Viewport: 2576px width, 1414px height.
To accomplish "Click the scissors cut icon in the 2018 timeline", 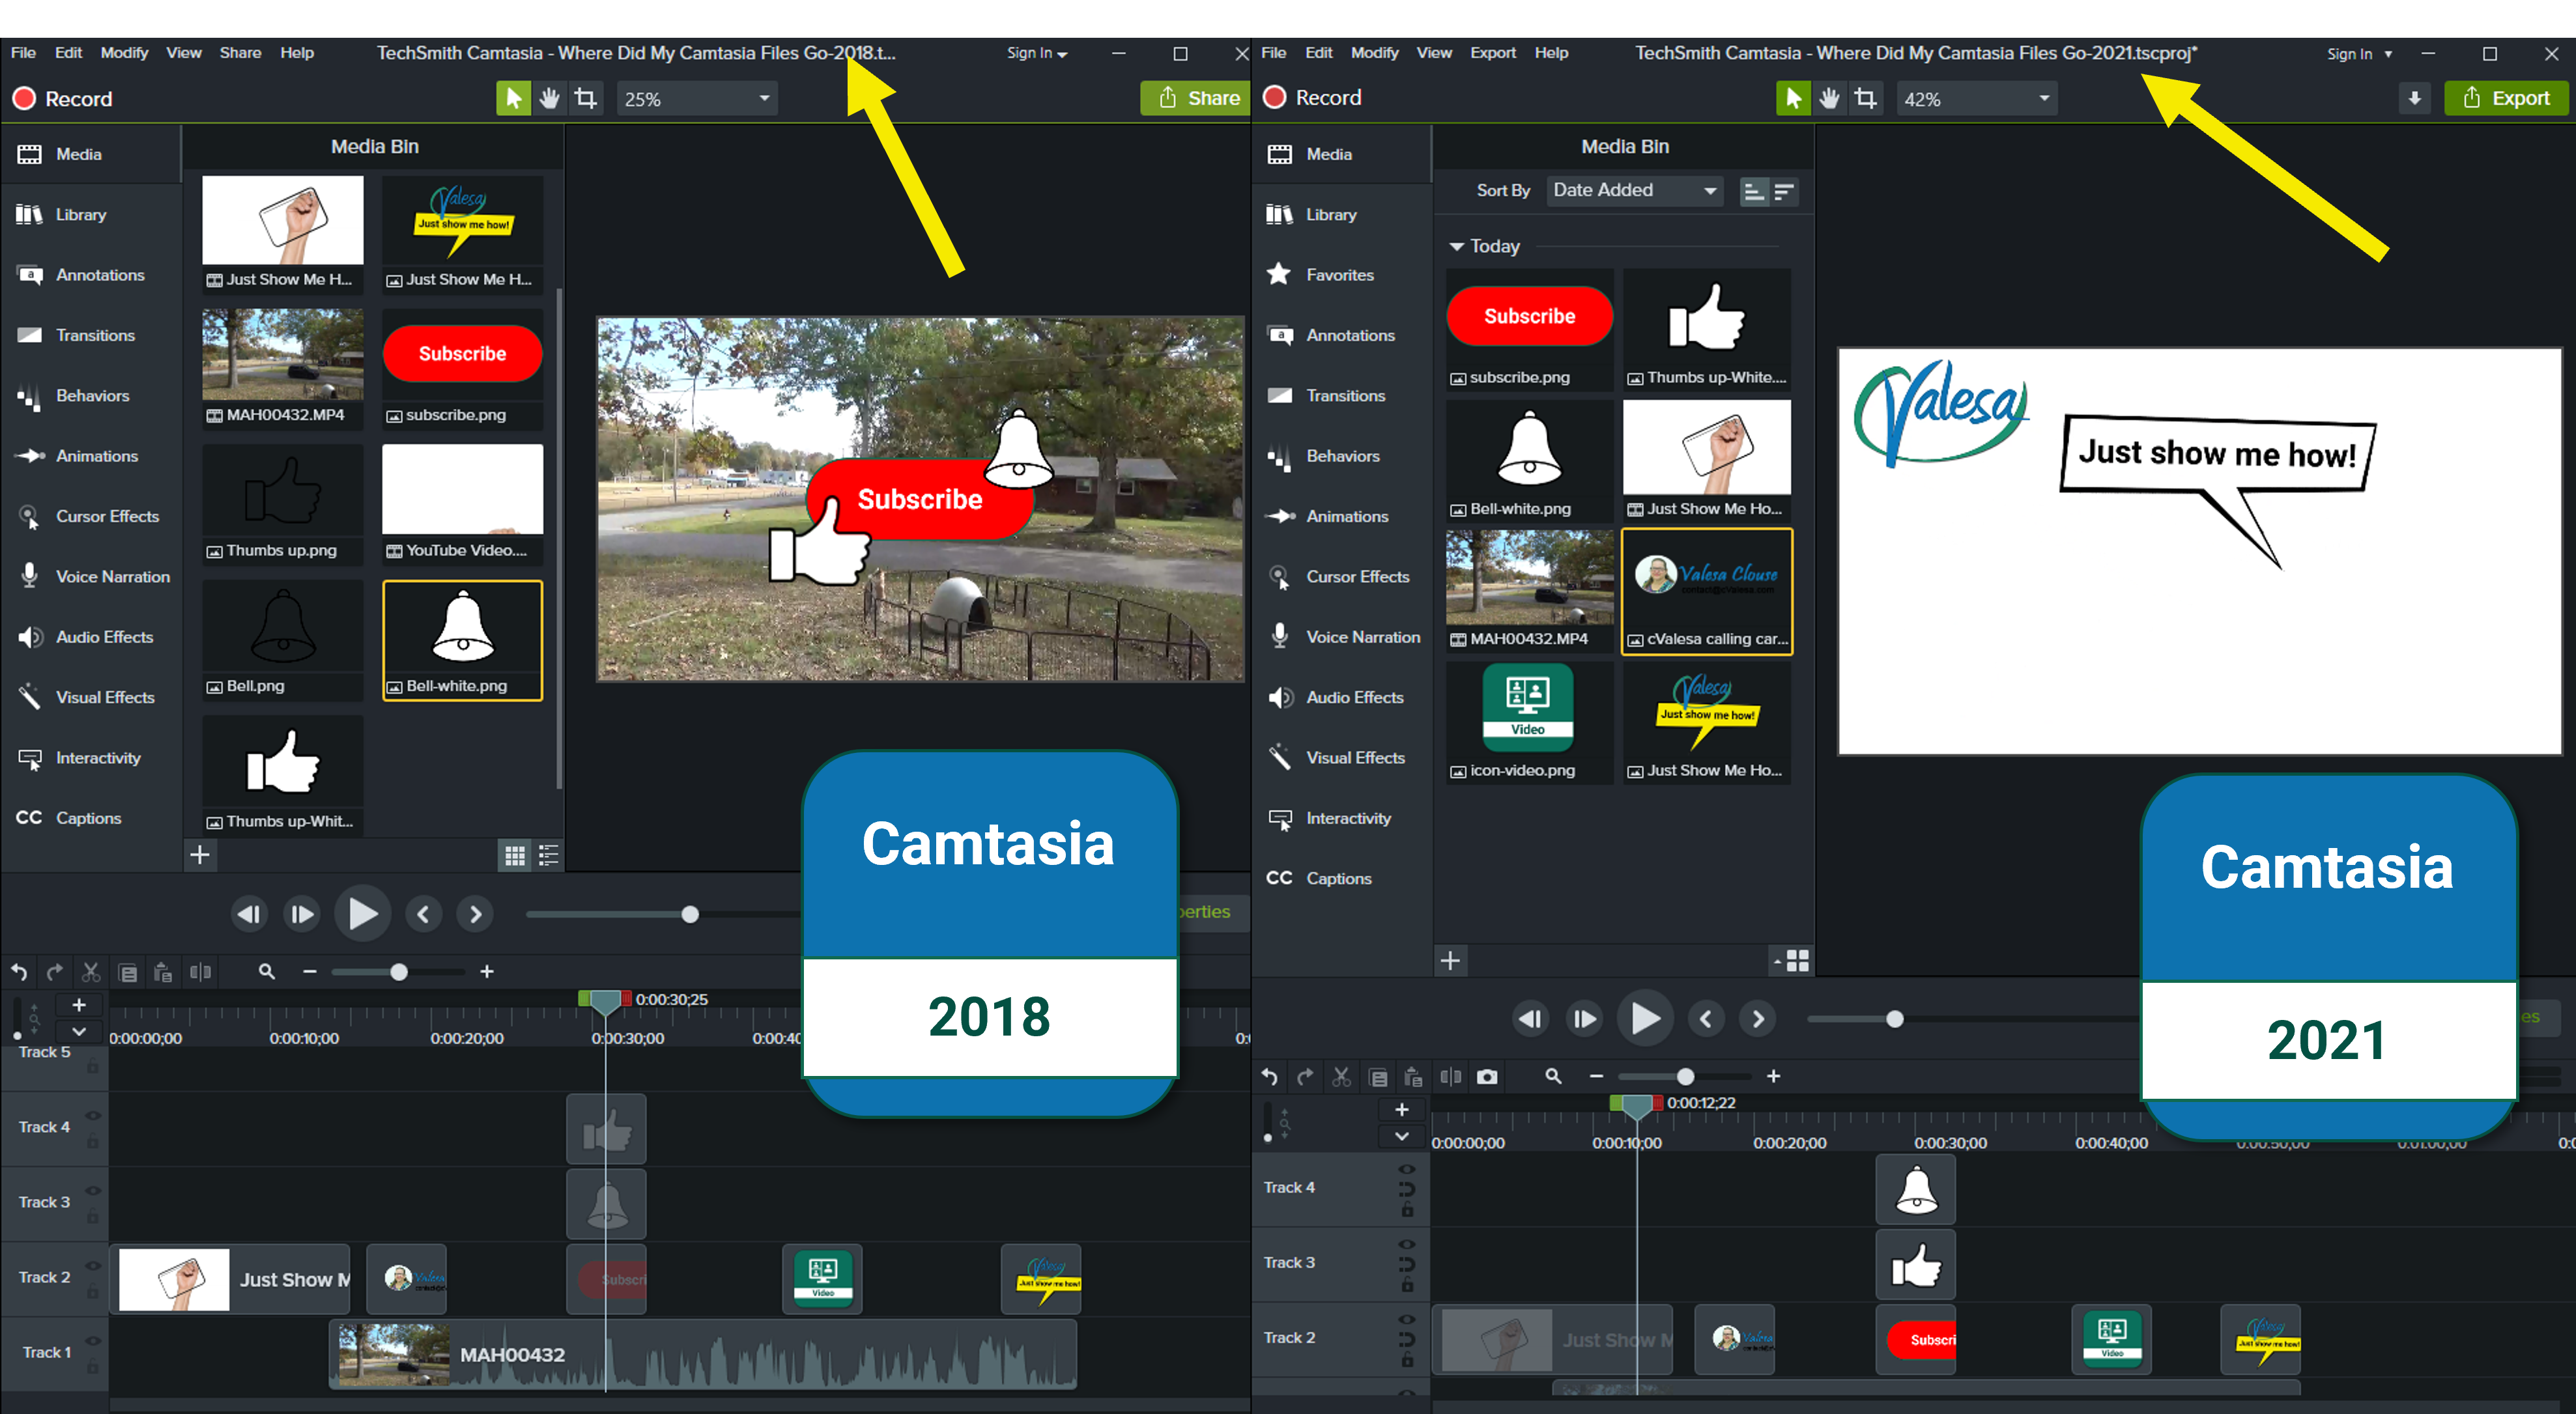I will pos(91,972).
